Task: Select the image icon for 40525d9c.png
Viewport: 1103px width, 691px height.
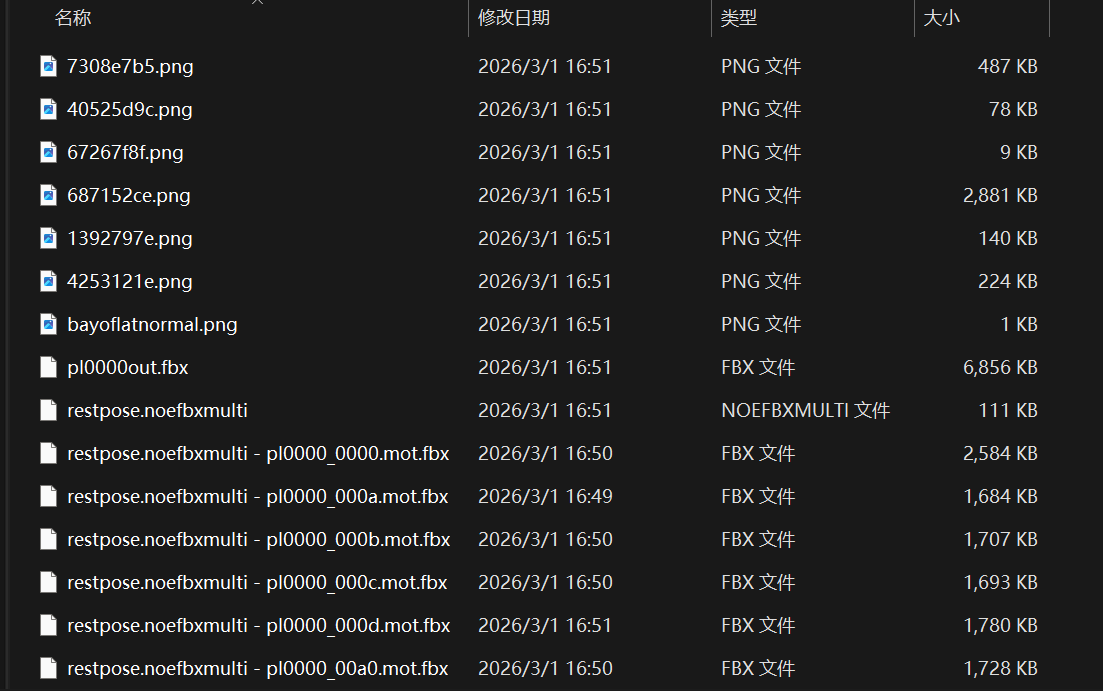Action: click(48, 110)
